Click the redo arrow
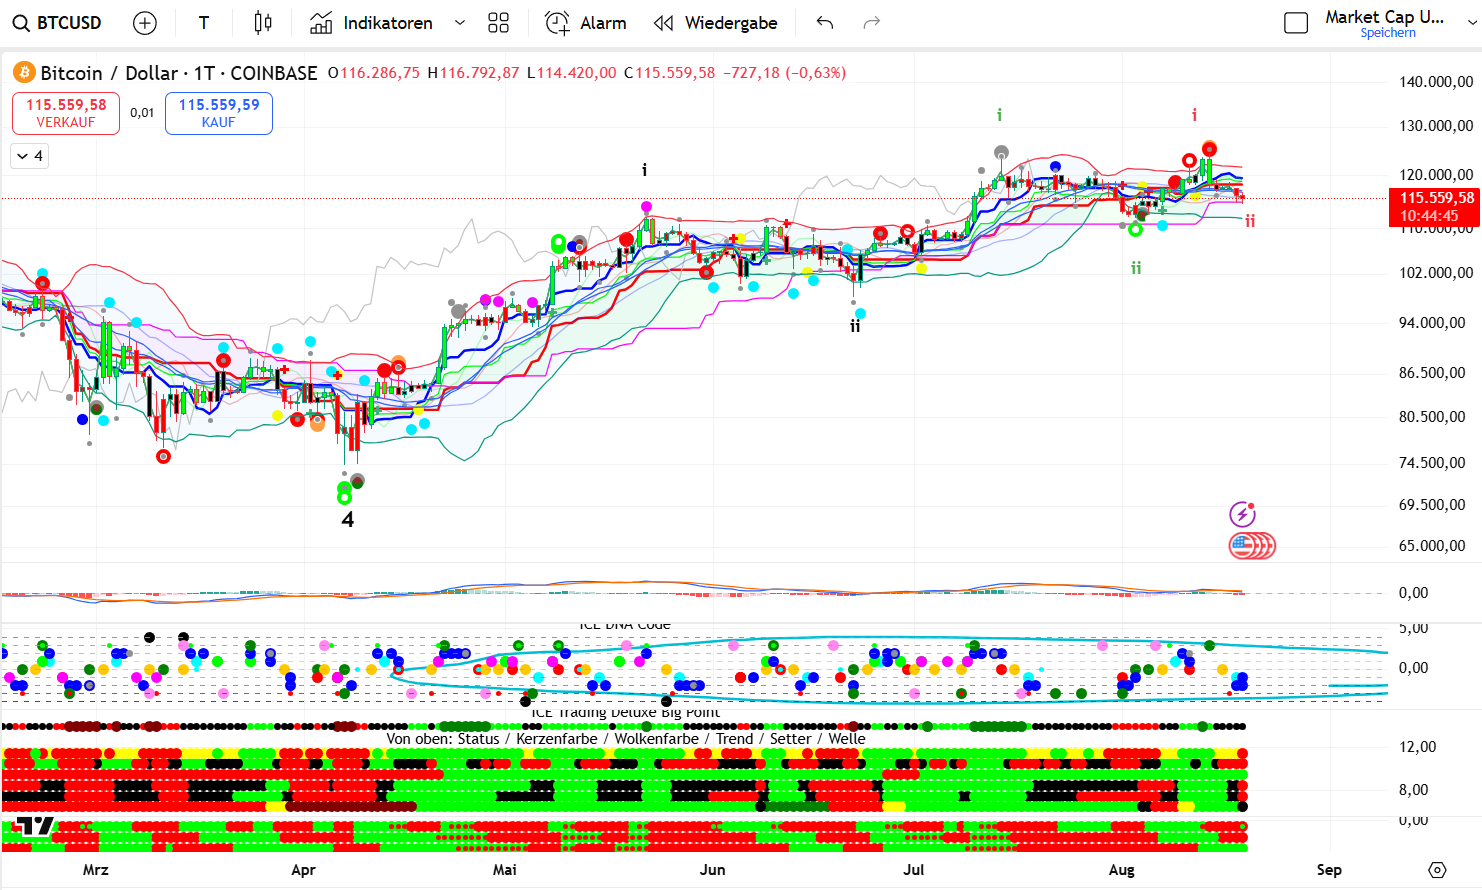 coord(872,23)
